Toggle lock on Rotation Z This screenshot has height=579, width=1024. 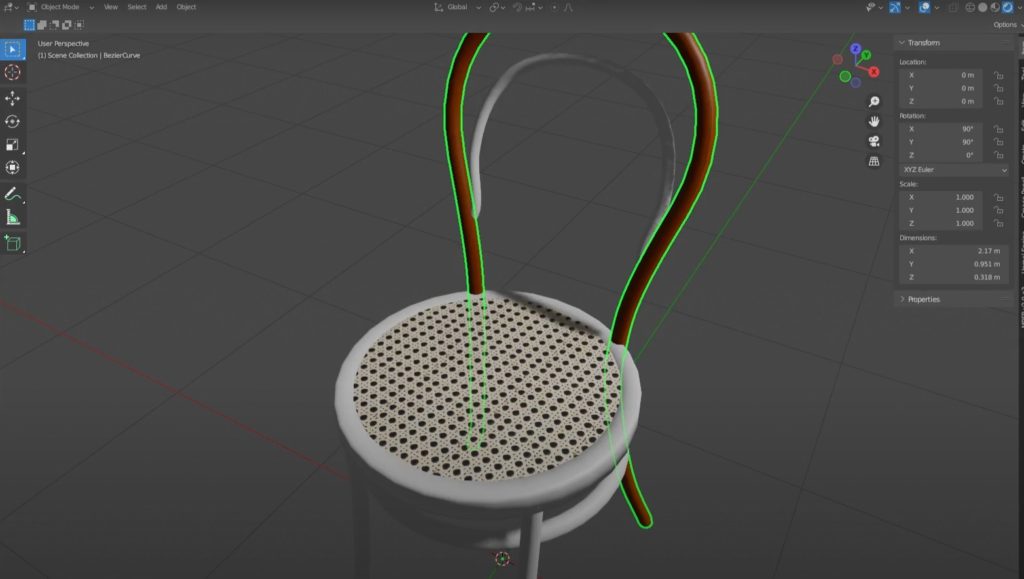click(x=998, y=155)
